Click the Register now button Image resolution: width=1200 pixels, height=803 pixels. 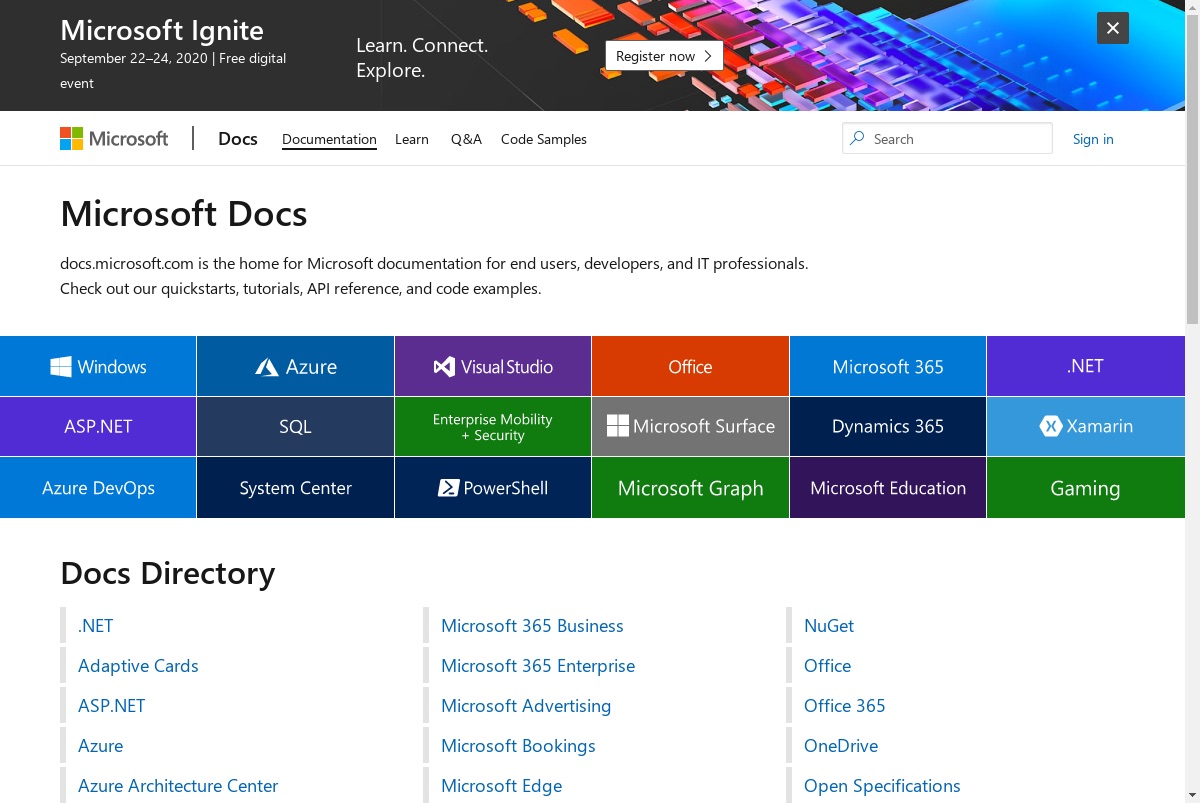pyautogui.click(x=664, y=56)
